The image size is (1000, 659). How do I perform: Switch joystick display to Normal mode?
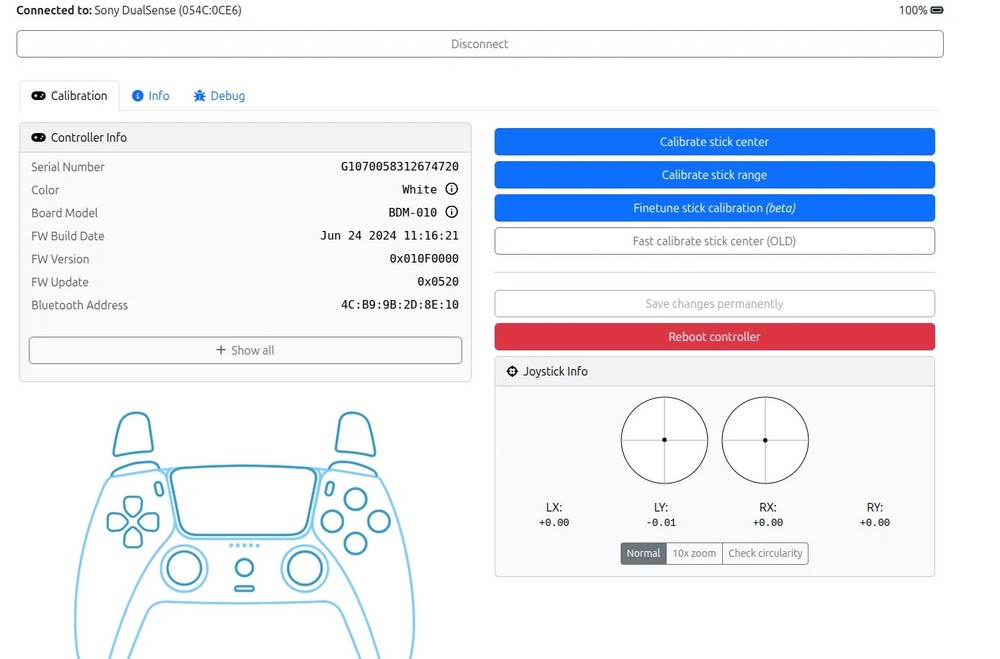(643, 552)
